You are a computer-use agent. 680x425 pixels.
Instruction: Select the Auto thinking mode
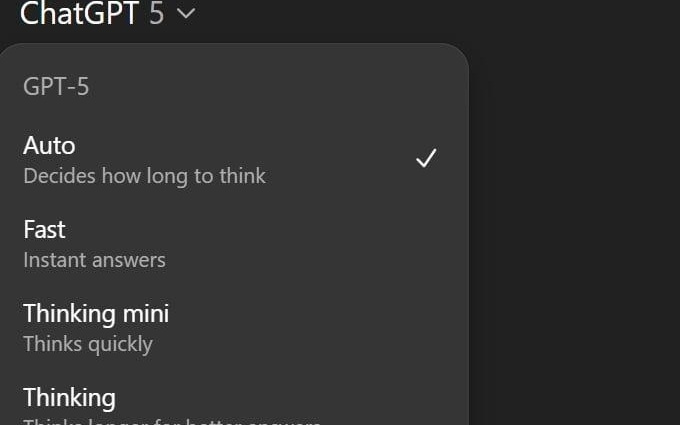click(x=50, y=146)
